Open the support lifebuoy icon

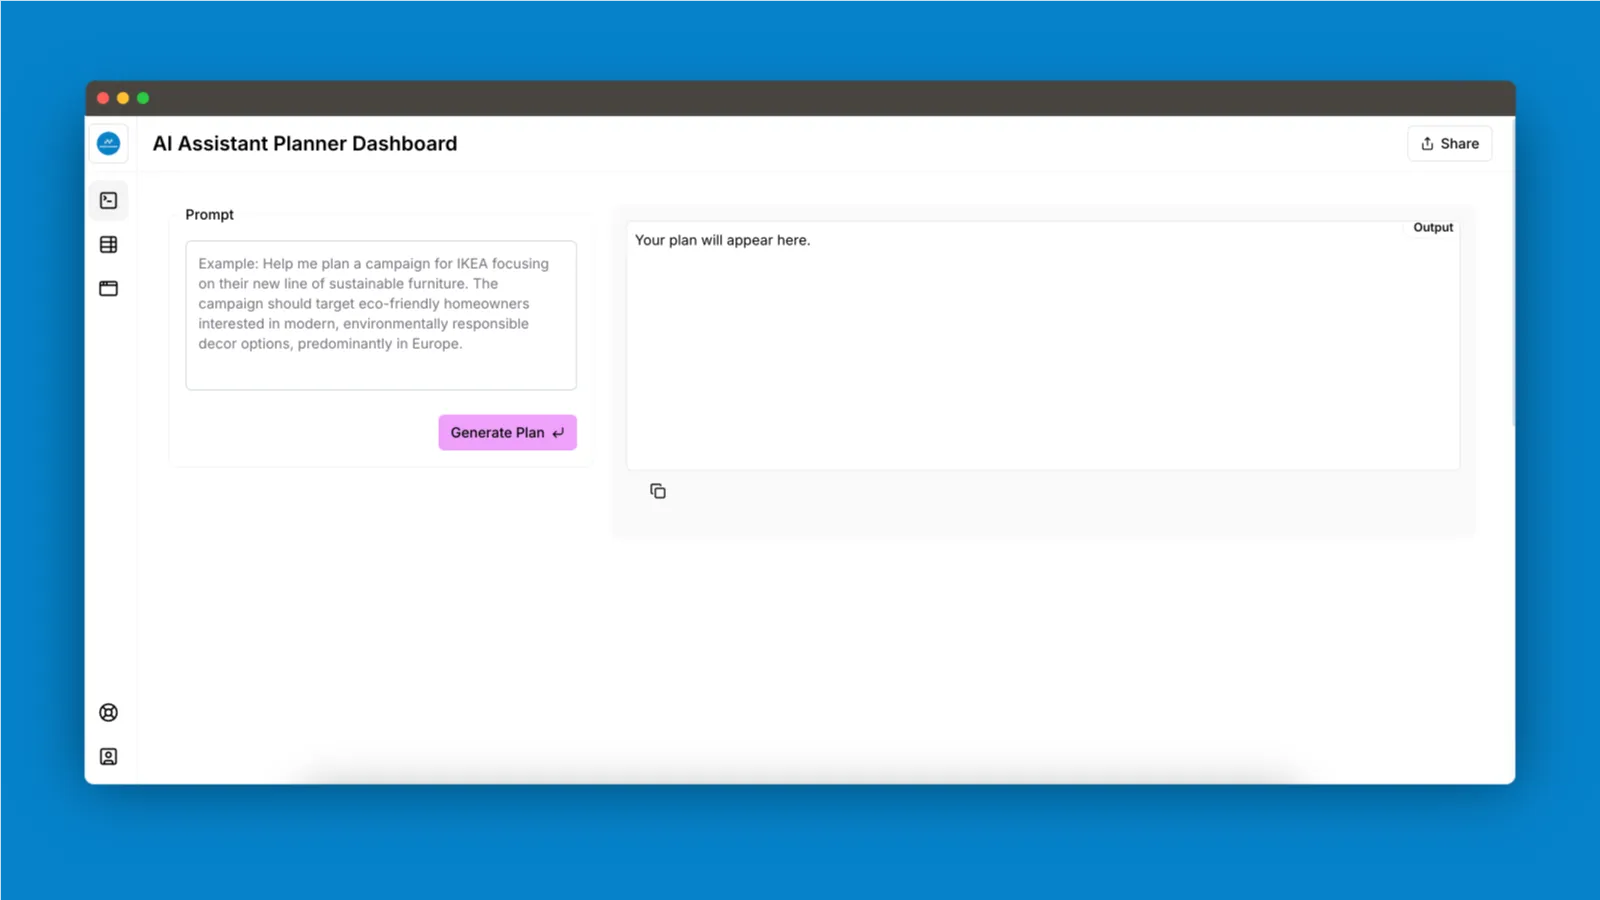[x=109, y=713]
